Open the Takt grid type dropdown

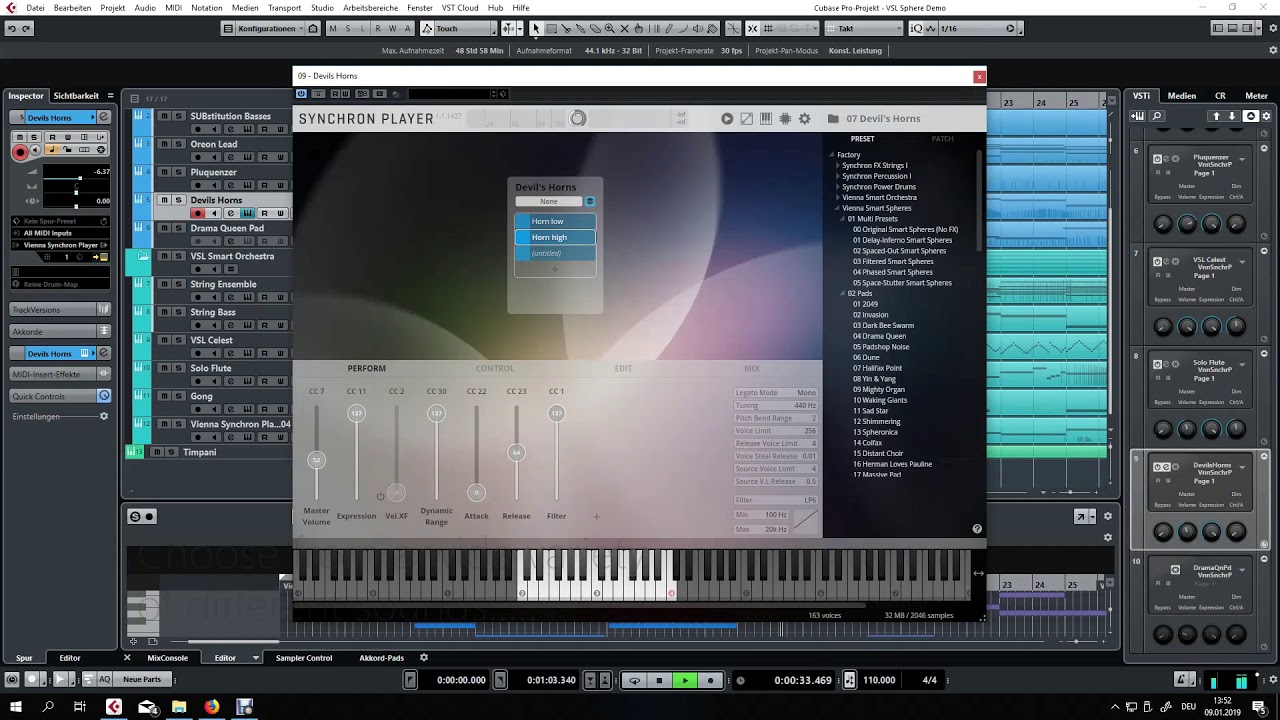(x=864, y=28)
